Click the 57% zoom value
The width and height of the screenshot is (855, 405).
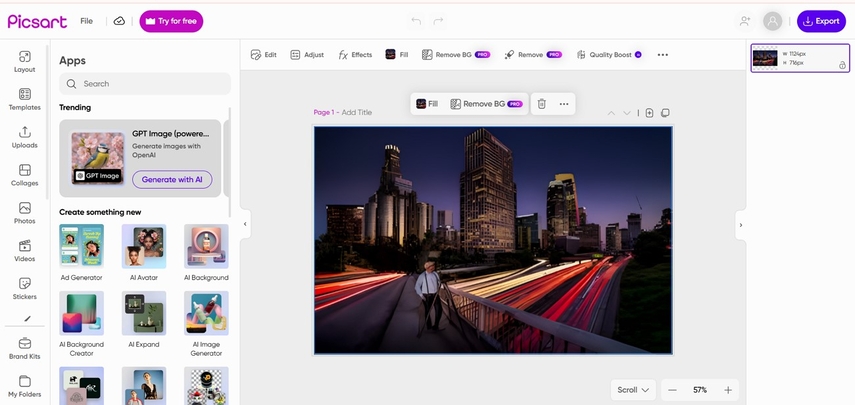point(700,390)
